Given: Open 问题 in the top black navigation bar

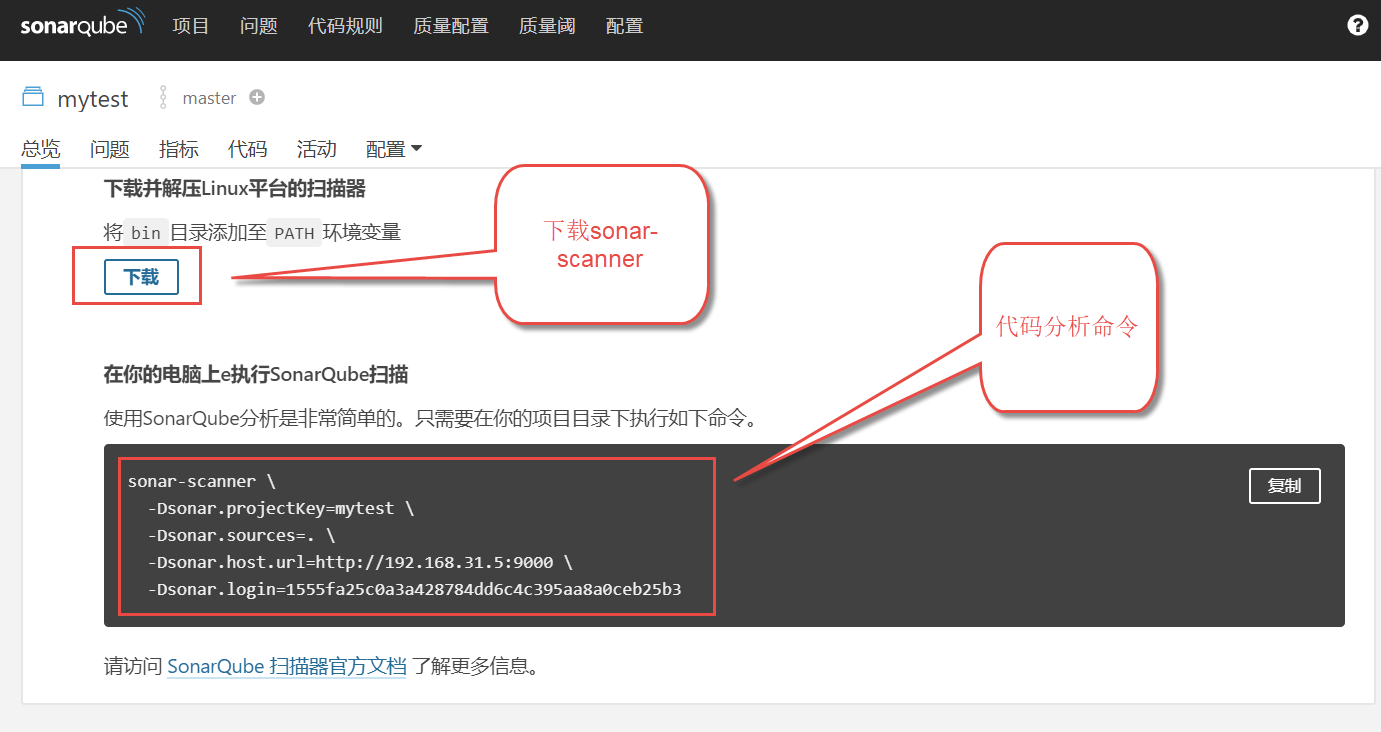Looking at the screenshot, I should click(259, 26).
